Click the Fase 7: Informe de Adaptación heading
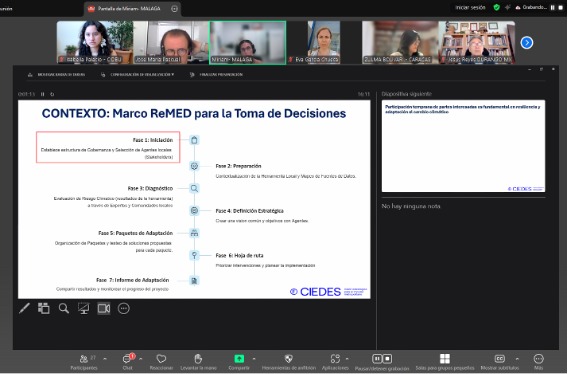 click(133, 280)
